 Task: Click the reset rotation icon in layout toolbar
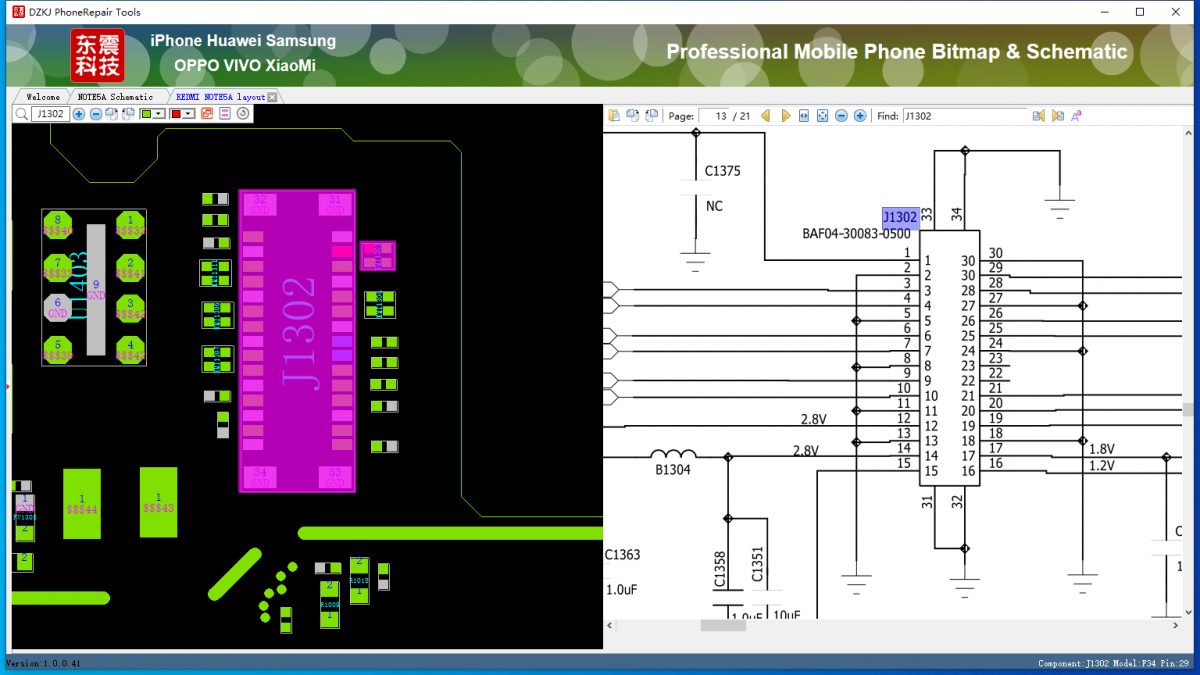pos(243,114)
